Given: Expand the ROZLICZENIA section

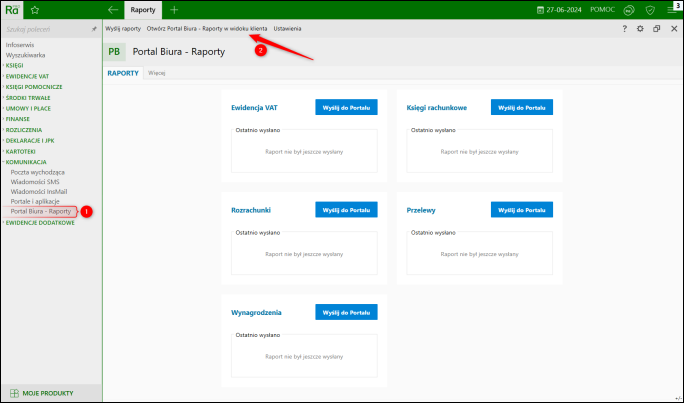Looking at the screenshot, I should coord(24,130).
